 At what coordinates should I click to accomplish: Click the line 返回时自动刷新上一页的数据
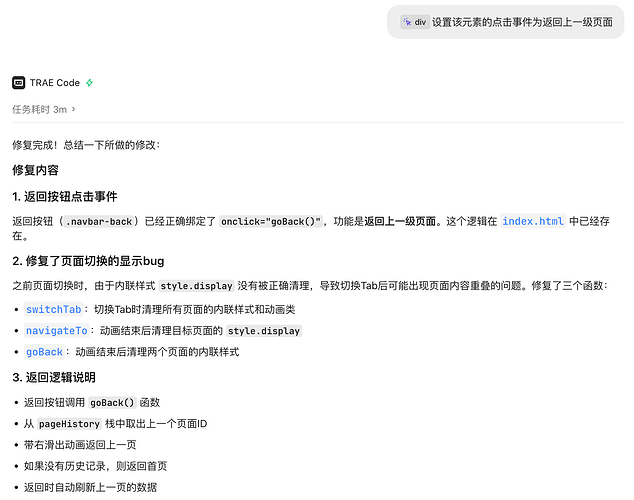[x=90, y=487]
